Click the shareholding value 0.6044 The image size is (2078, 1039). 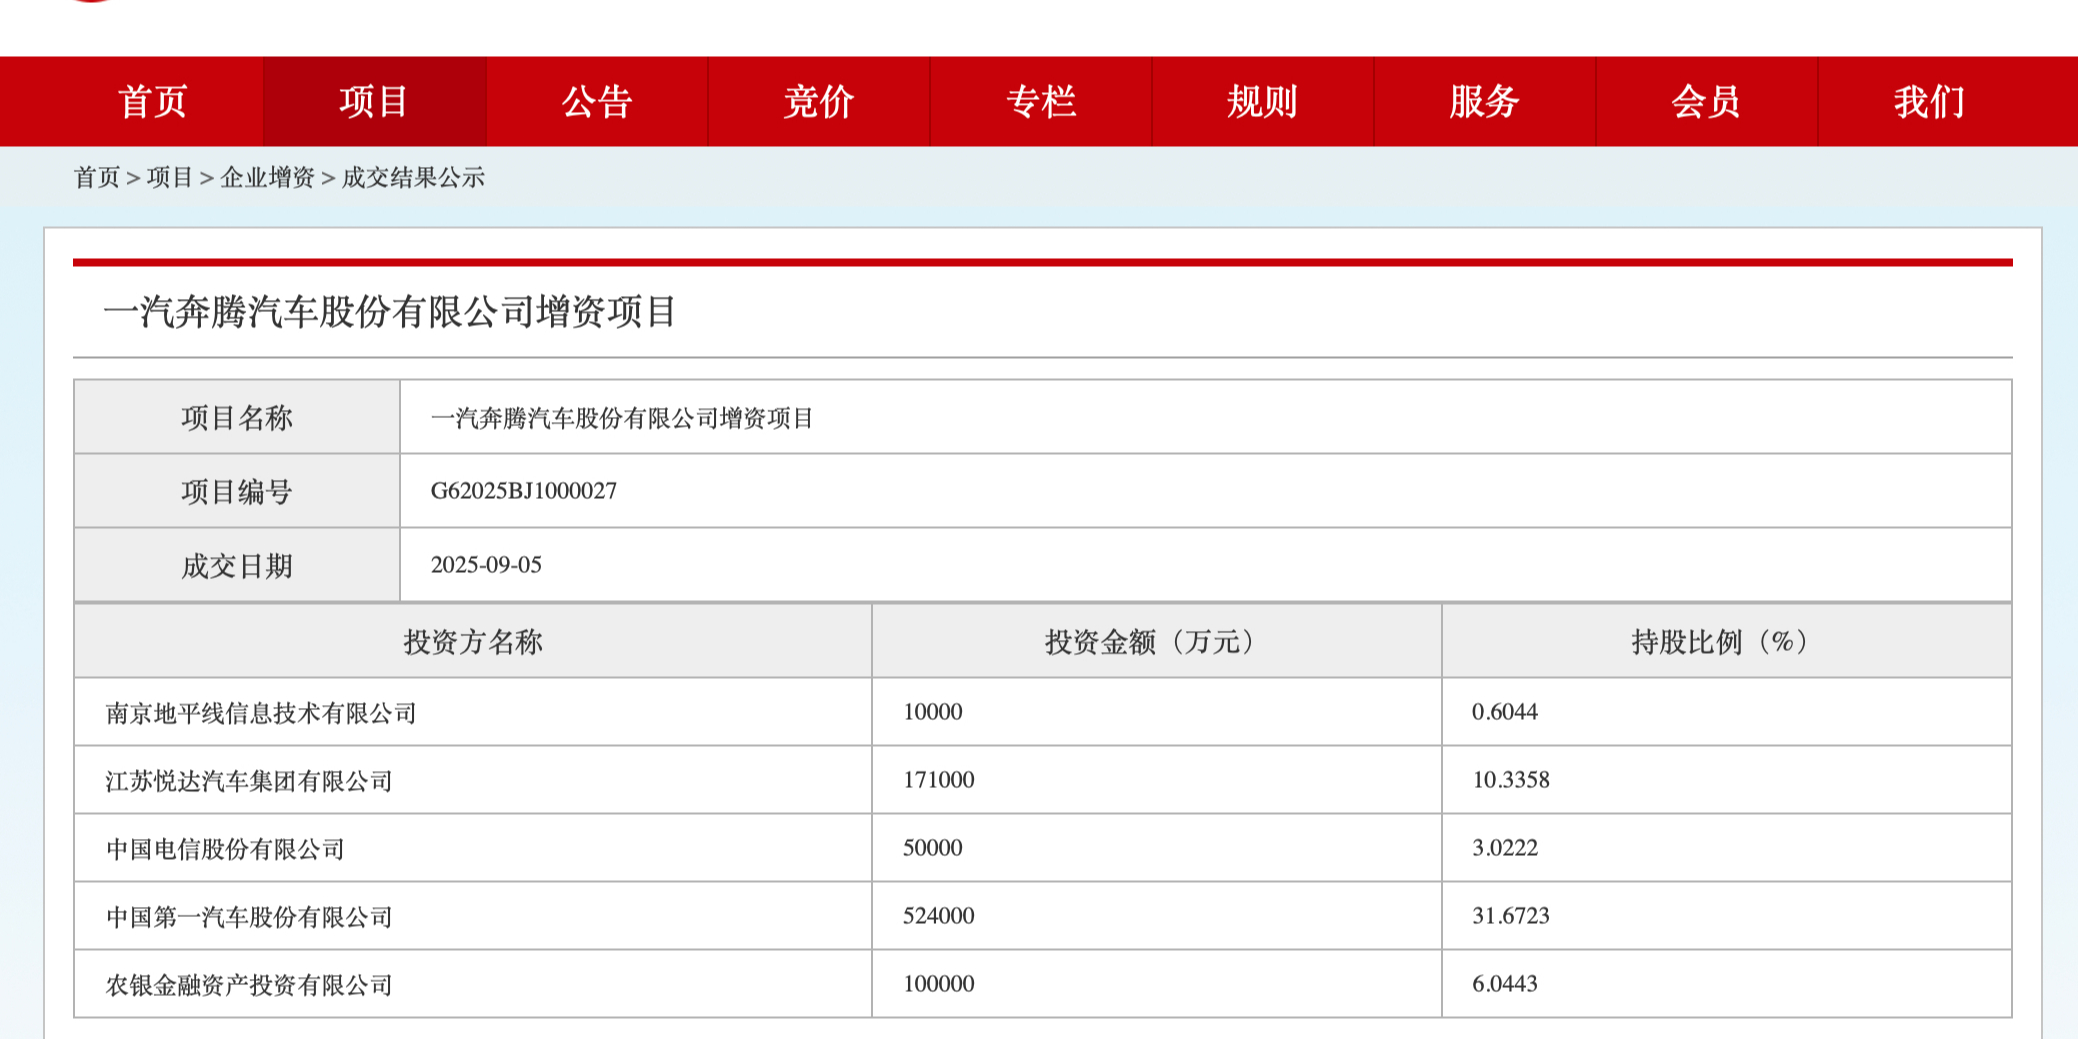pyautogui.click(x=1505, y=712)
